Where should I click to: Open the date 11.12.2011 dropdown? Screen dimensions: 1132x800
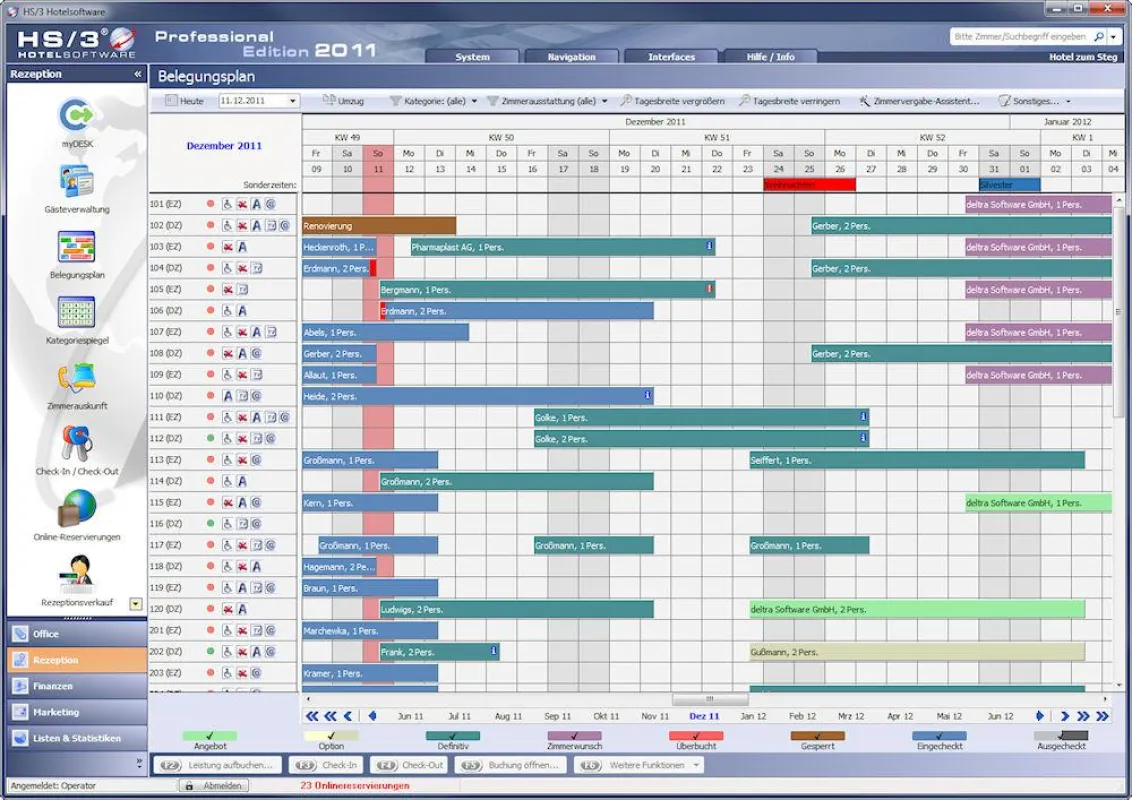point(292,101)
